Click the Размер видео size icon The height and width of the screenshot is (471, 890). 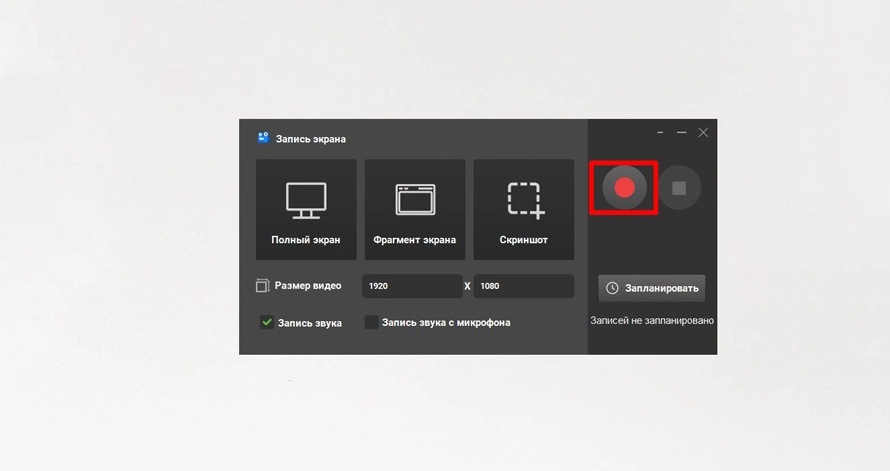[262, 285]
